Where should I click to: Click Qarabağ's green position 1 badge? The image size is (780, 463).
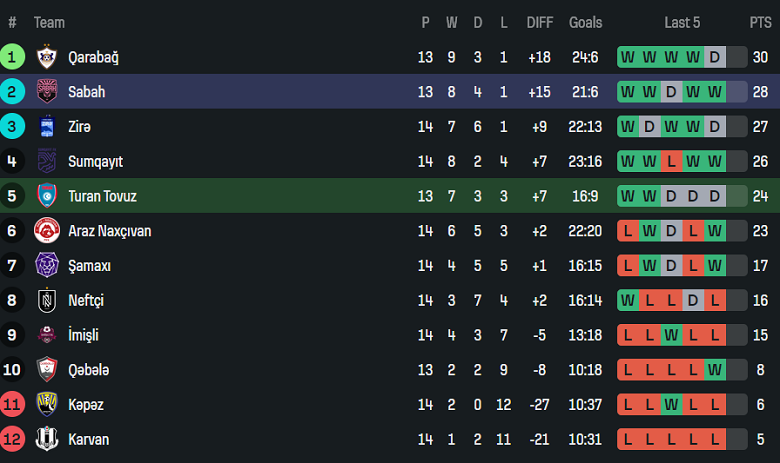pyautogui.click(x=13, y=57)
